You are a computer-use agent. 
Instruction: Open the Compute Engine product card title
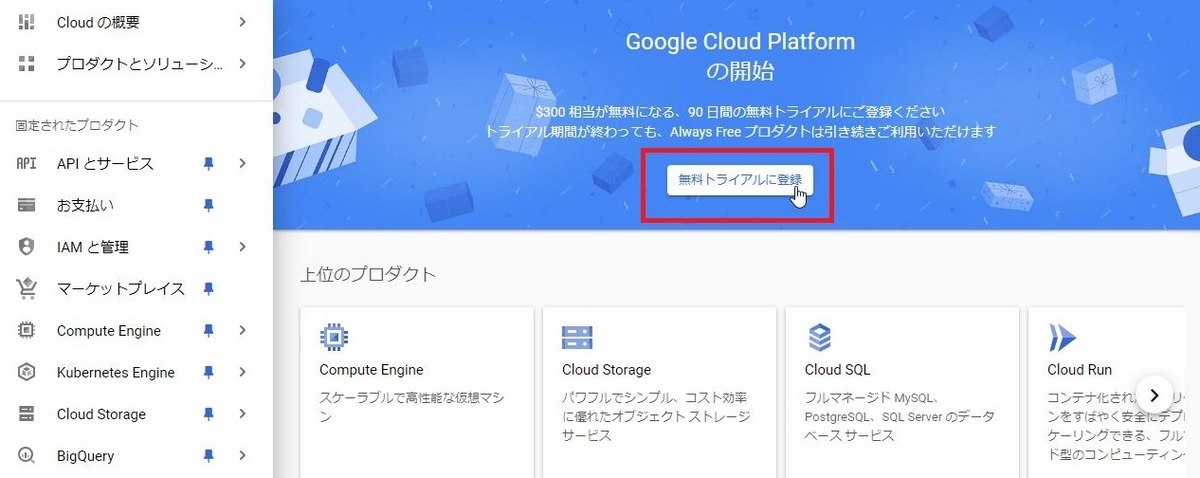click(x=371, y=370)
